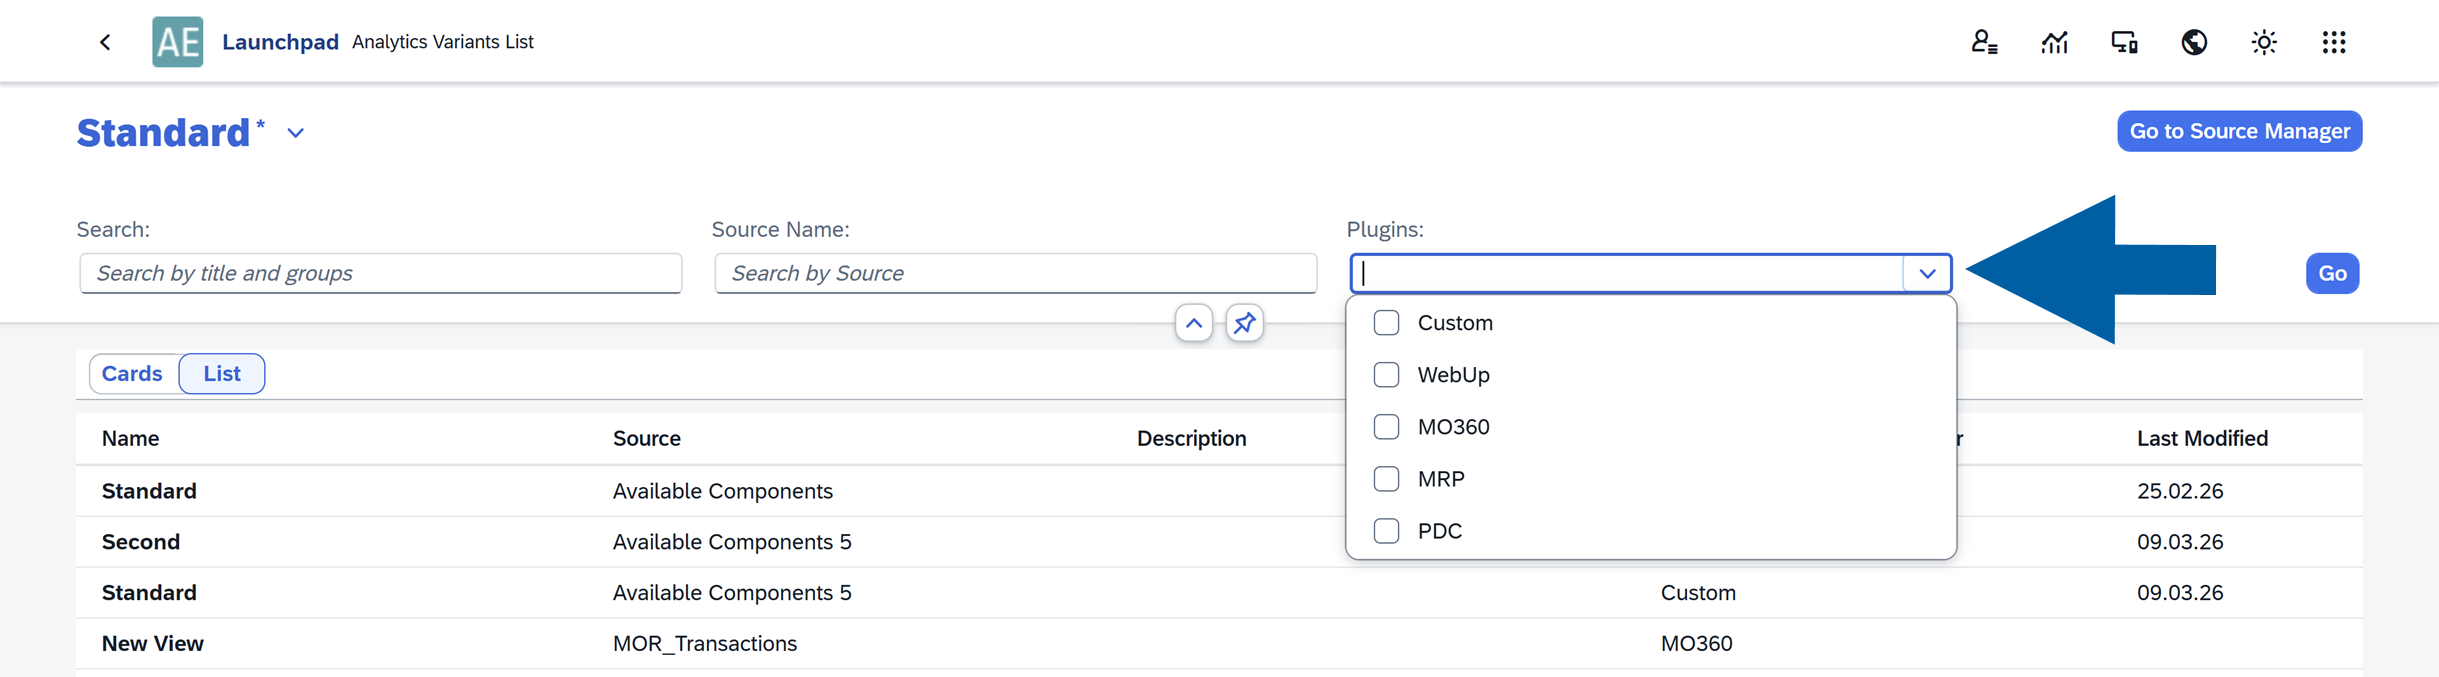
Task: Sort by the Name column header
Action: [x=131, y=438]
